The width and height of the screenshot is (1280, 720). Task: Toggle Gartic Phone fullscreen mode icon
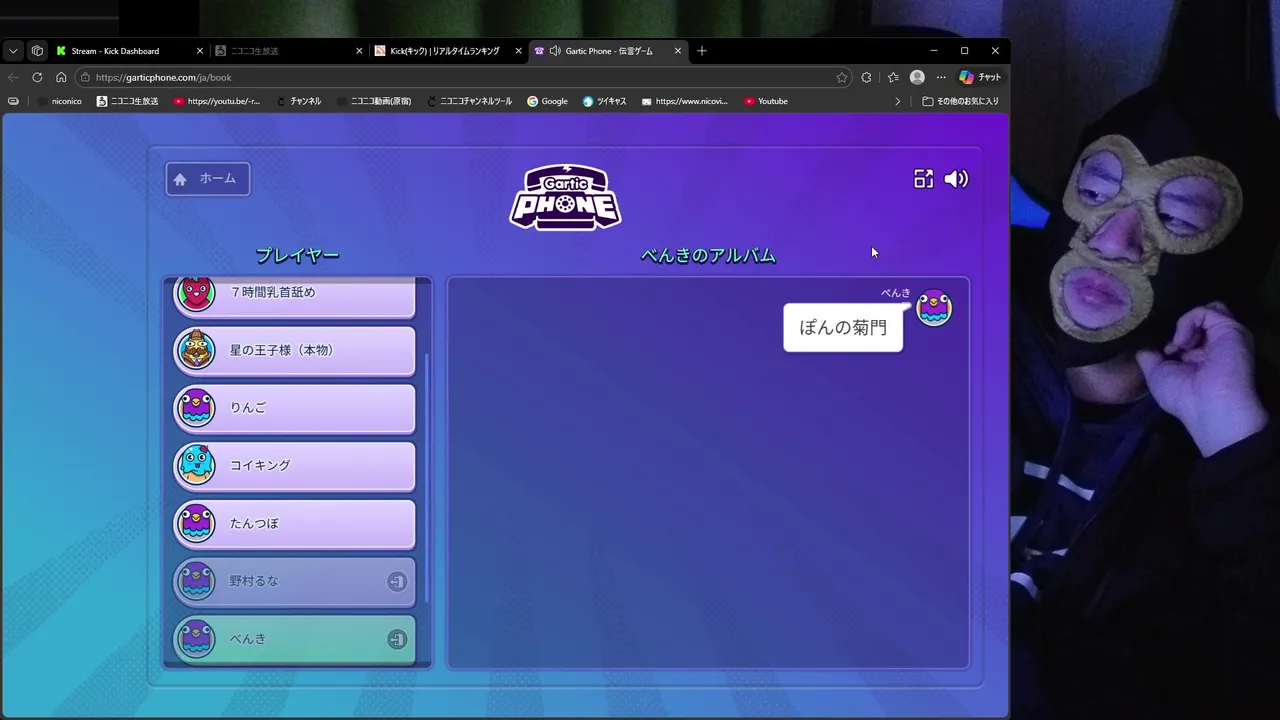point(923,179)
